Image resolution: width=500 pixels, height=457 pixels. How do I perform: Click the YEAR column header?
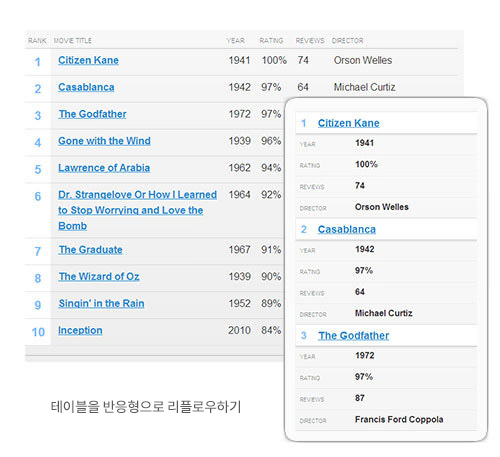[x=236, y=41]
